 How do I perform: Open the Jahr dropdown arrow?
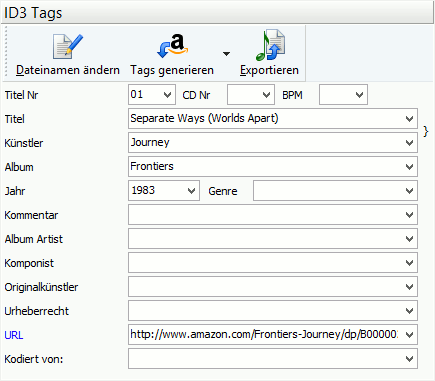[191, 191]
